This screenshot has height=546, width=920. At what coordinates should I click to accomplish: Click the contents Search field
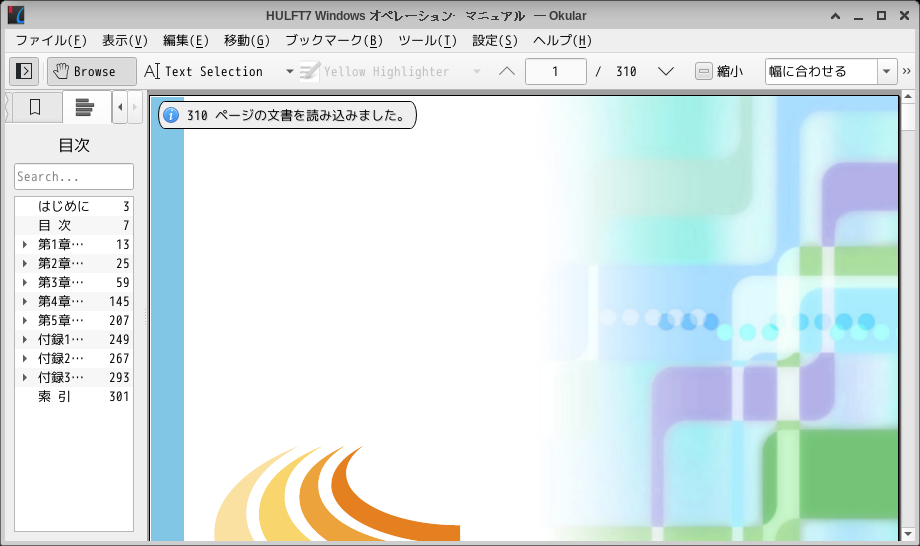(74, 177)
